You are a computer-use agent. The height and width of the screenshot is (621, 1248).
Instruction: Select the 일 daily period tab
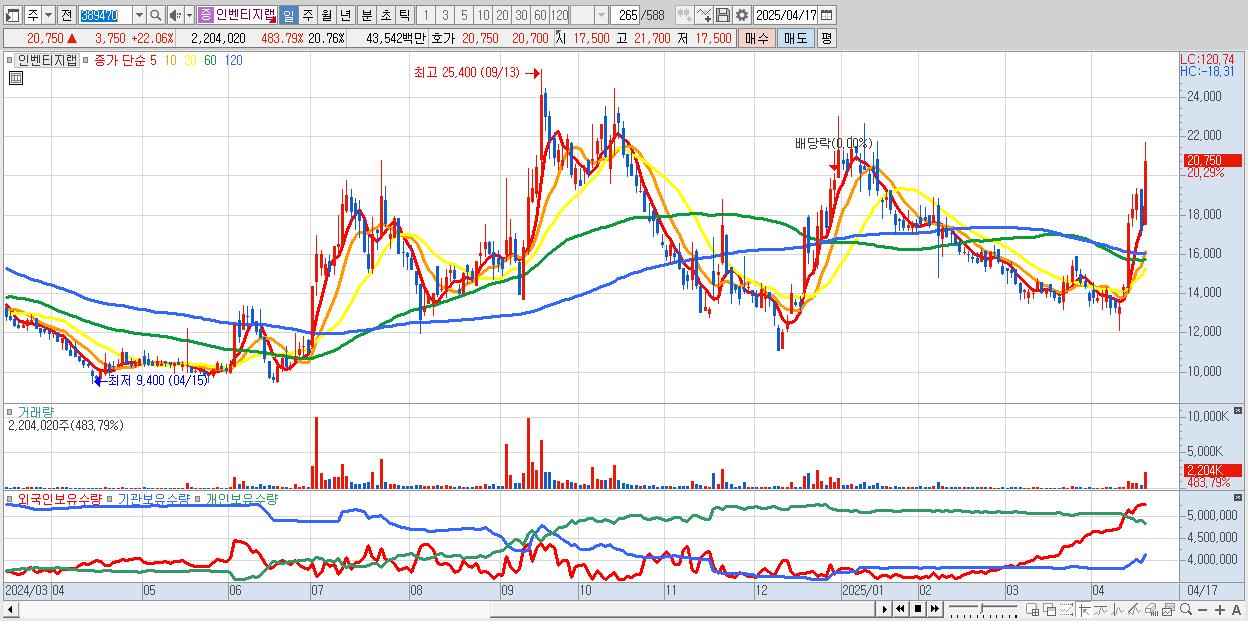click(288, 15)
